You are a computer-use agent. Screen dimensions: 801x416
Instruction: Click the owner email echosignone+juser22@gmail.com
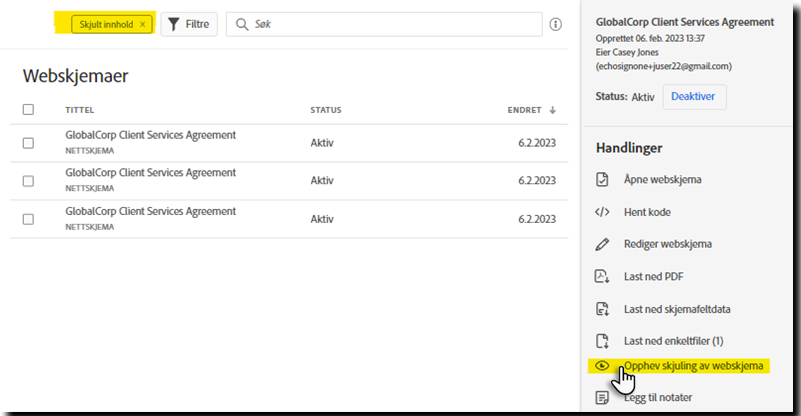664,66
